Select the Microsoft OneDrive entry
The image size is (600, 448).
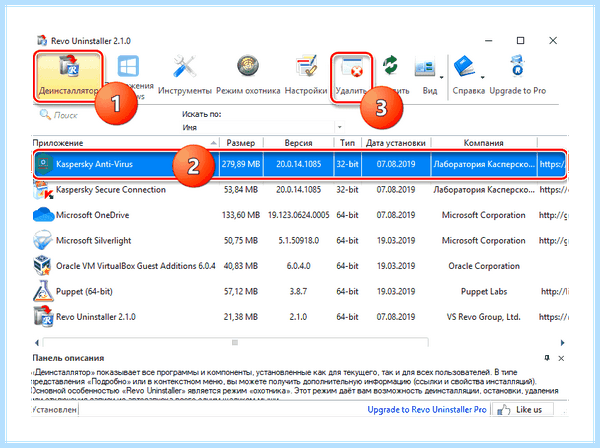[92, 215]
